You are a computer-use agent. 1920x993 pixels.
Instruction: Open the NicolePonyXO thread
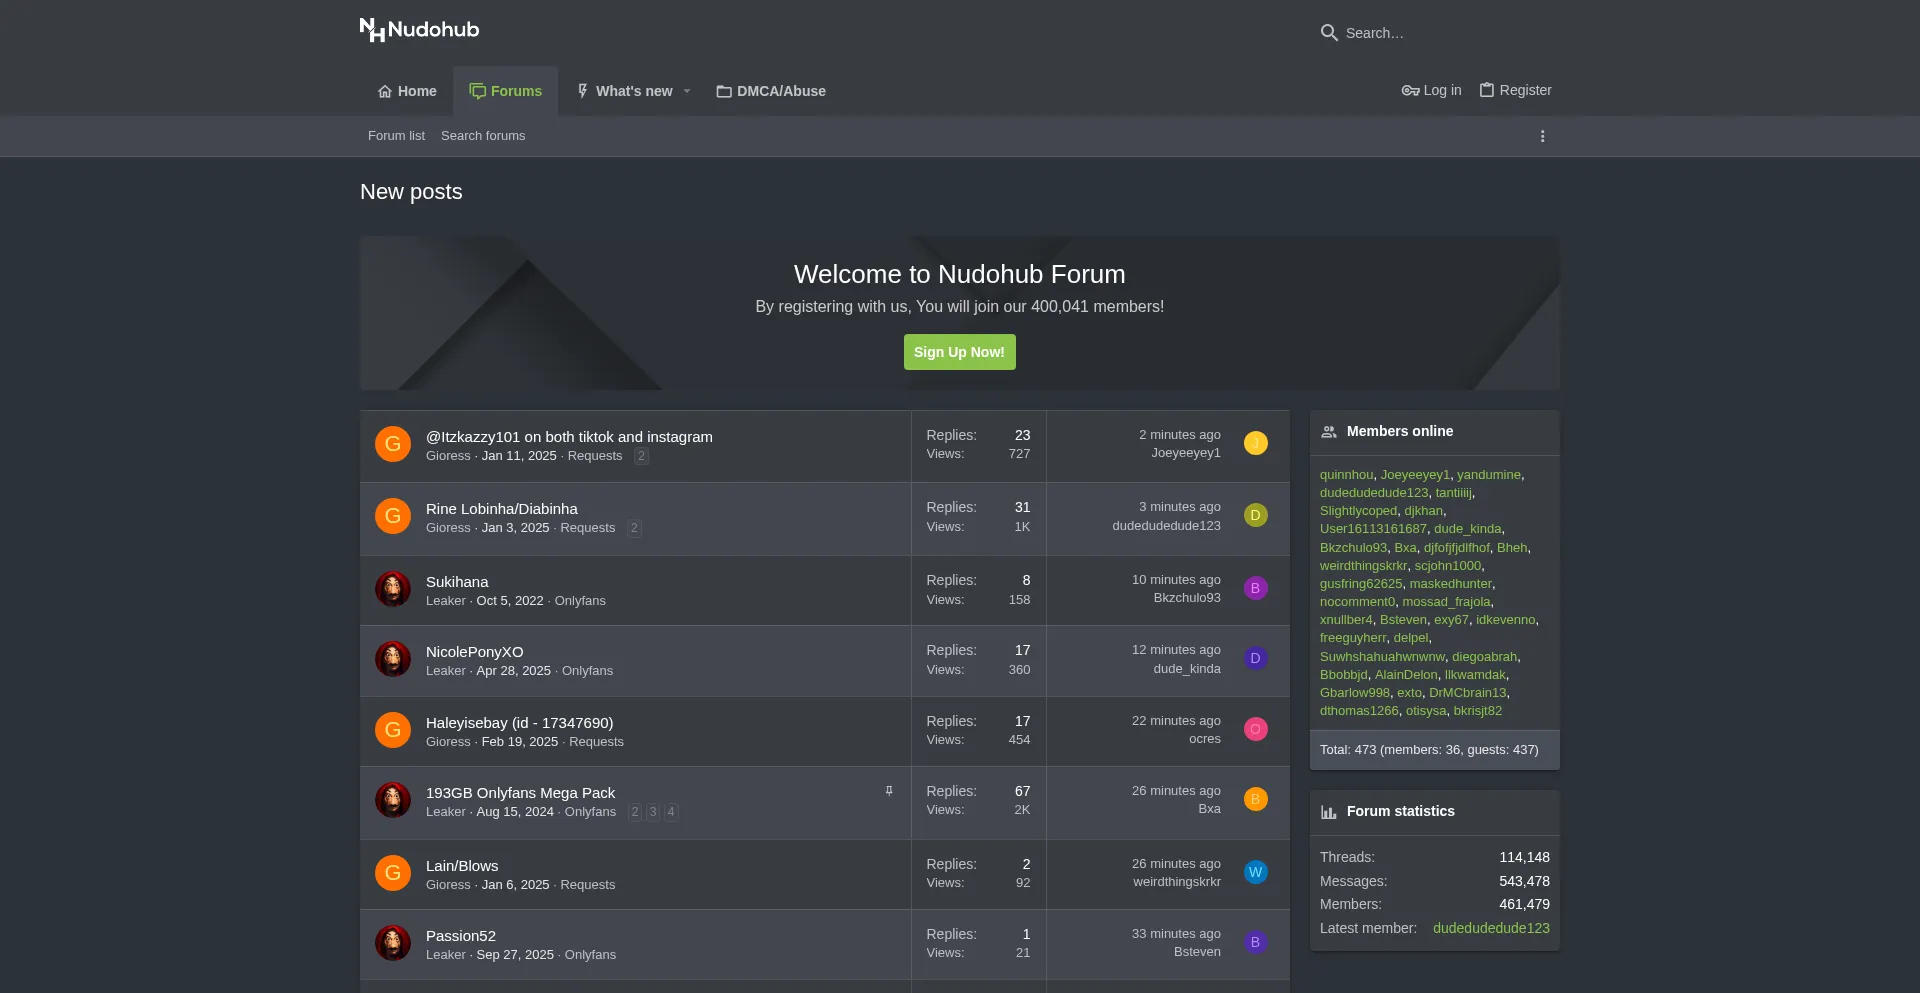475,652
